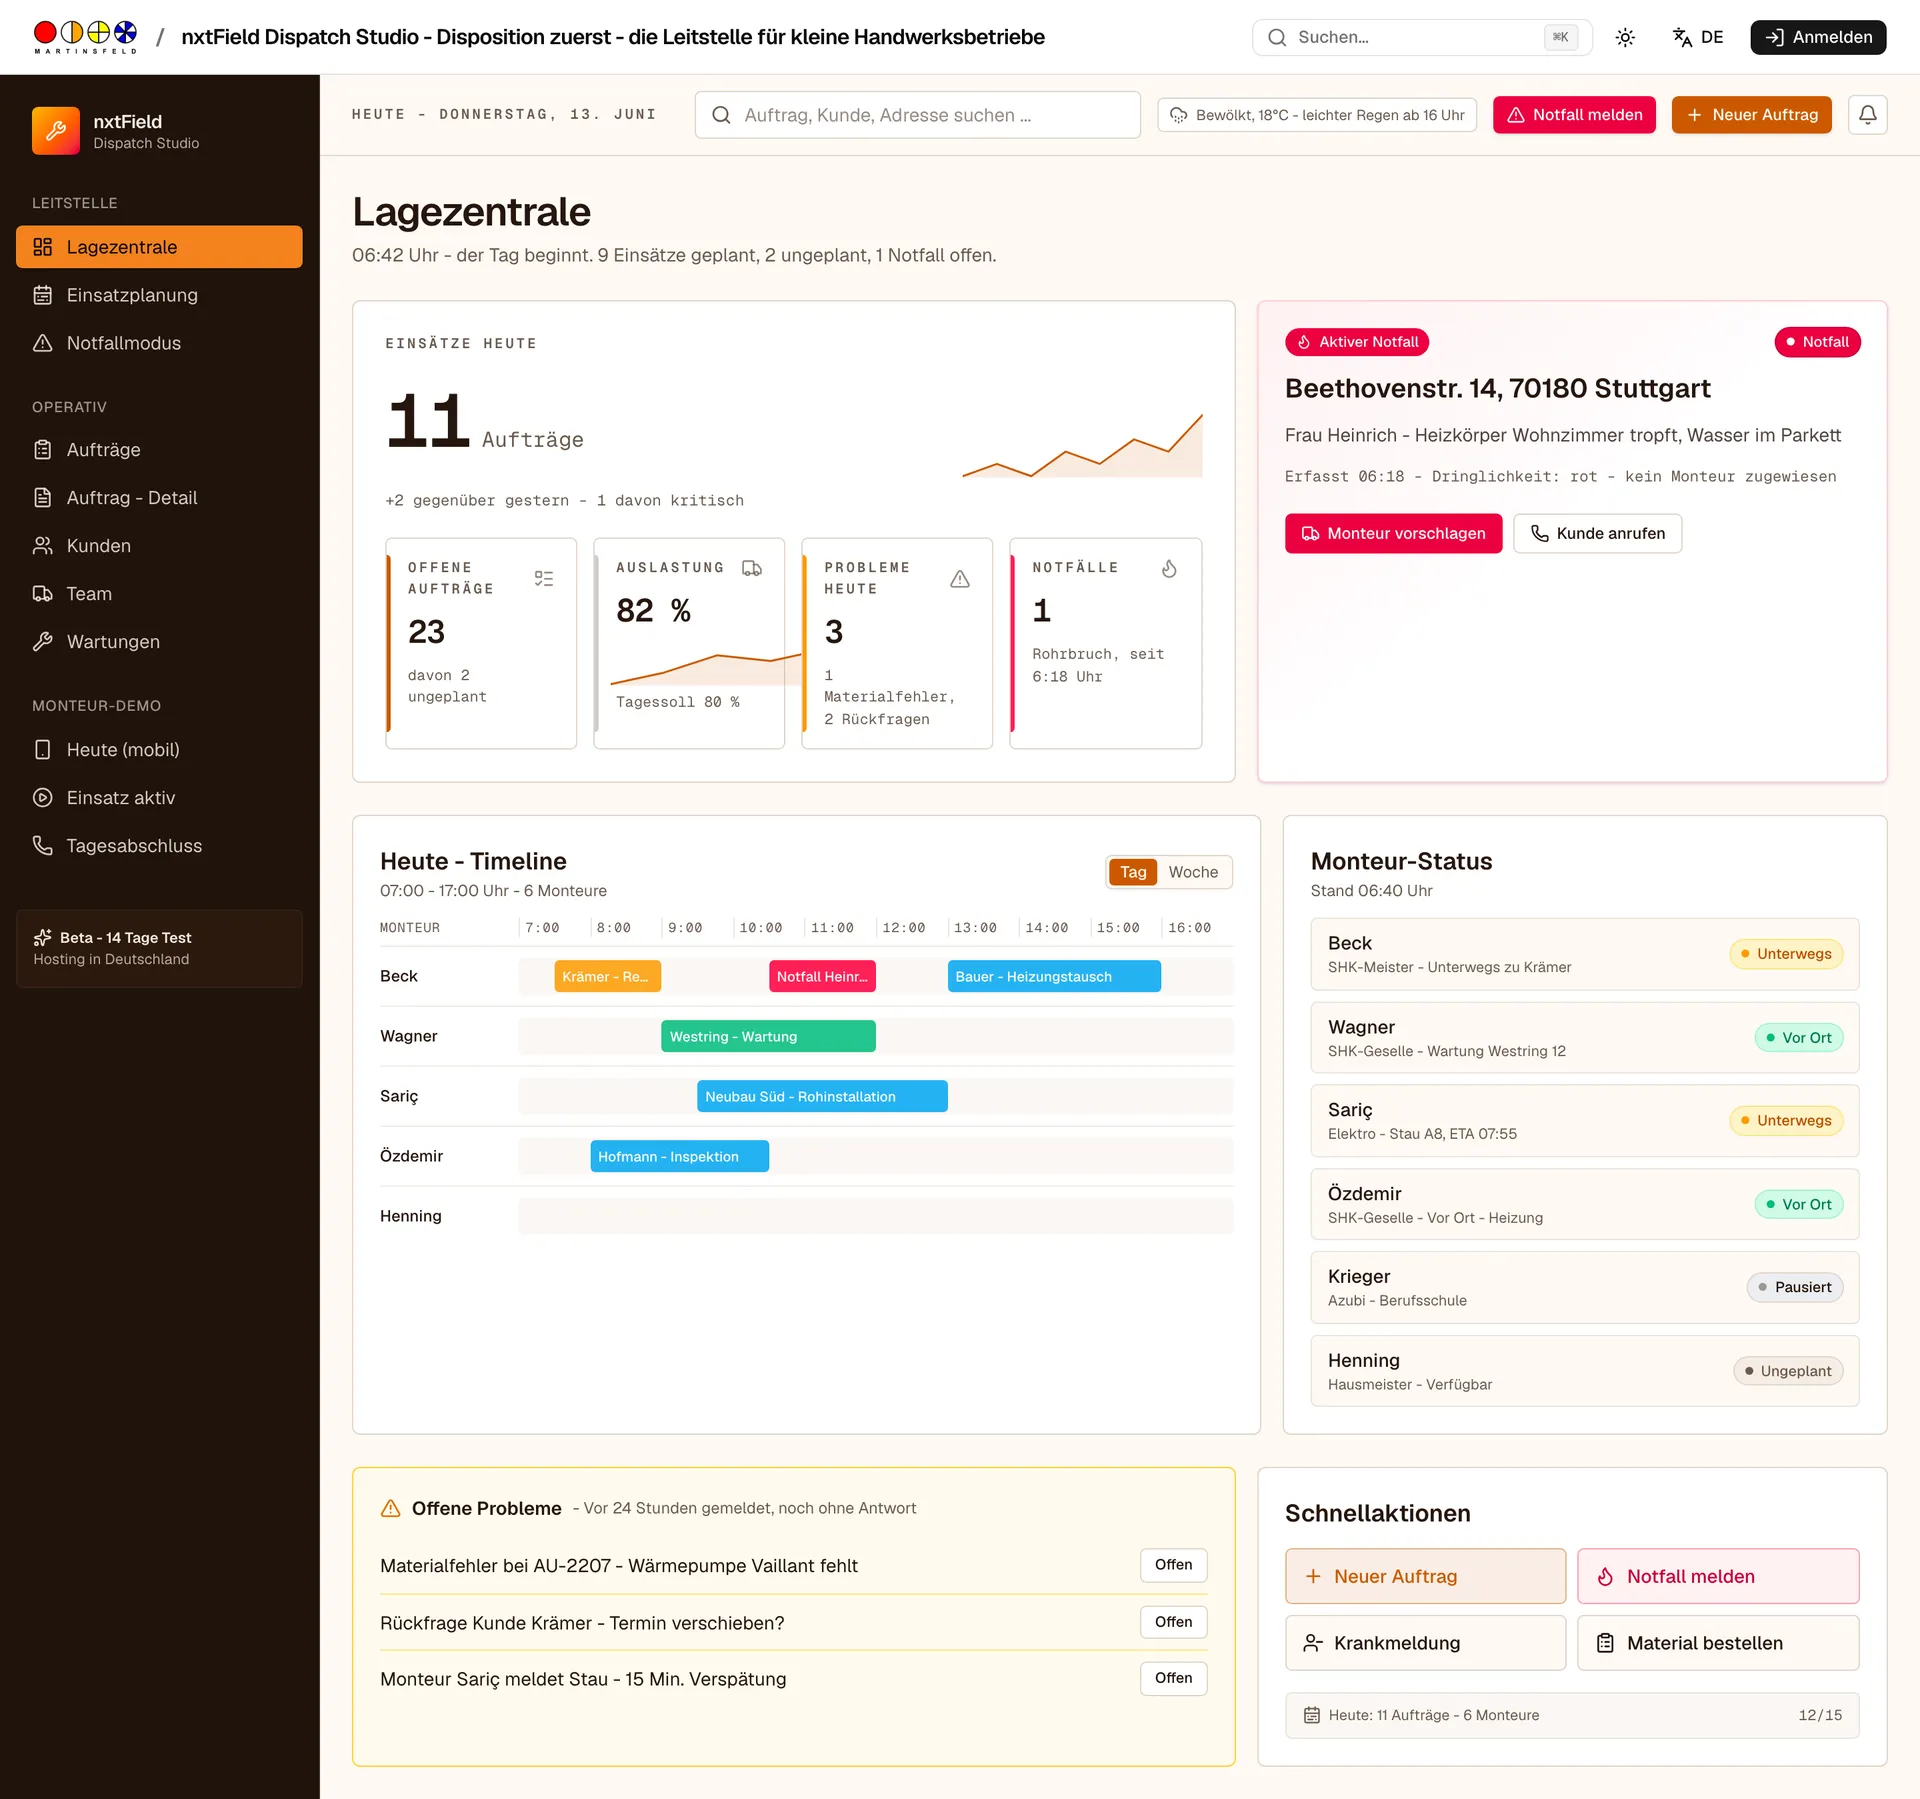Click Kunde anrufen button

coord(1597,534)
